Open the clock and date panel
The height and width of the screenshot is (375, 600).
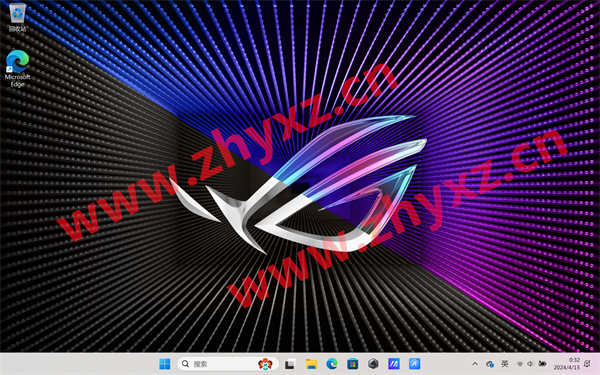(566, 364)
